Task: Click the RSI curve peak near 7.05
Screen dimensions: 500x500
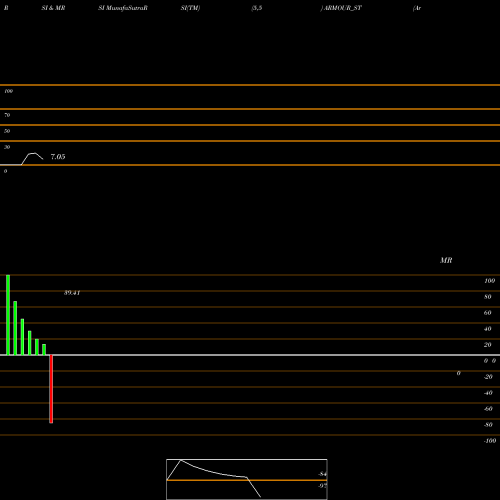Action: 33,154
